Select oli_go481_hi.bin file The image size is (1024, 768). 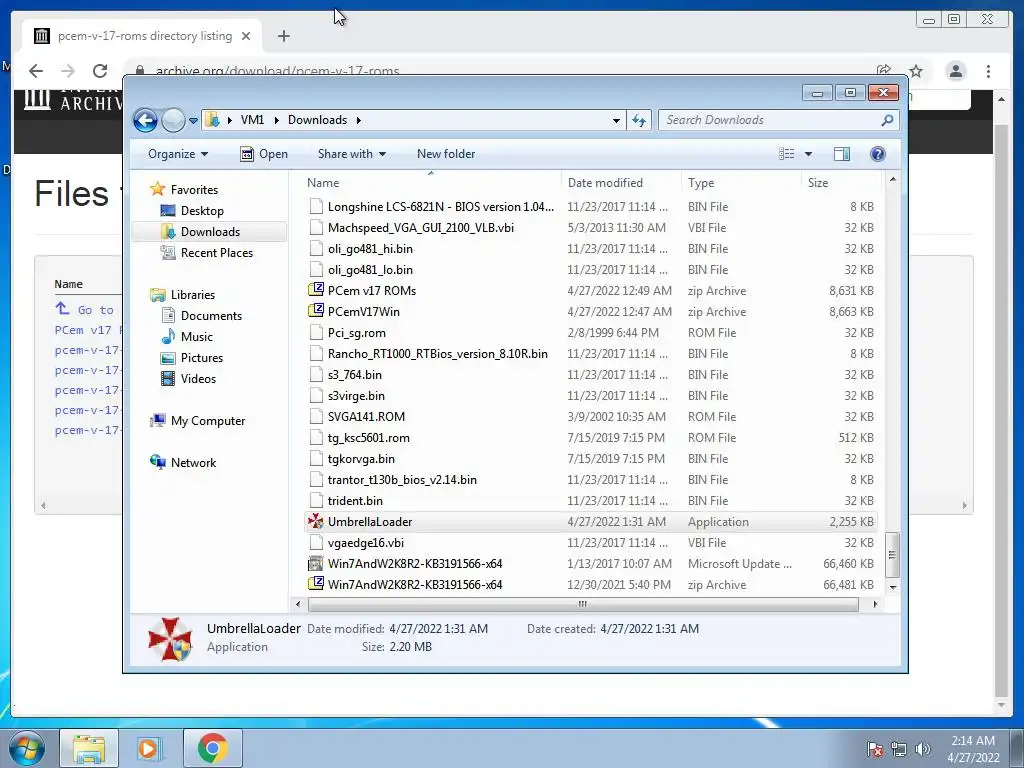370,249
